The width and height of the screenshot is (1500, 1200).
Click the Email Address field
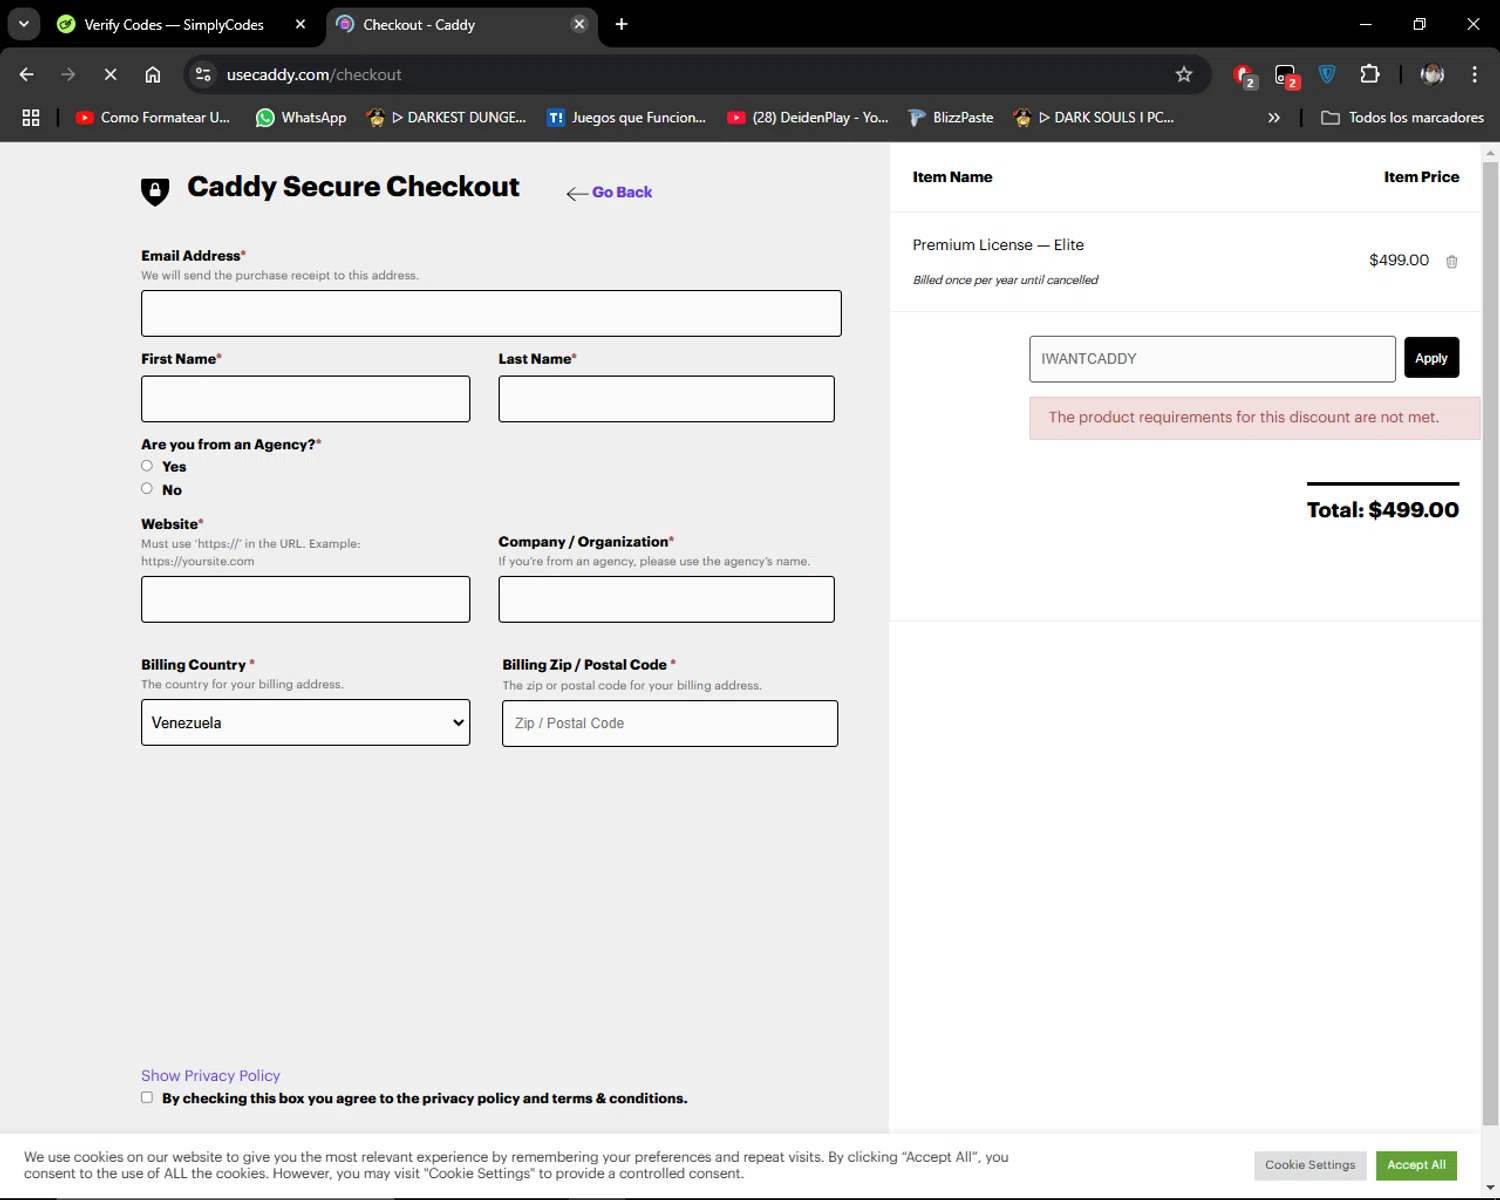point(491,313)
